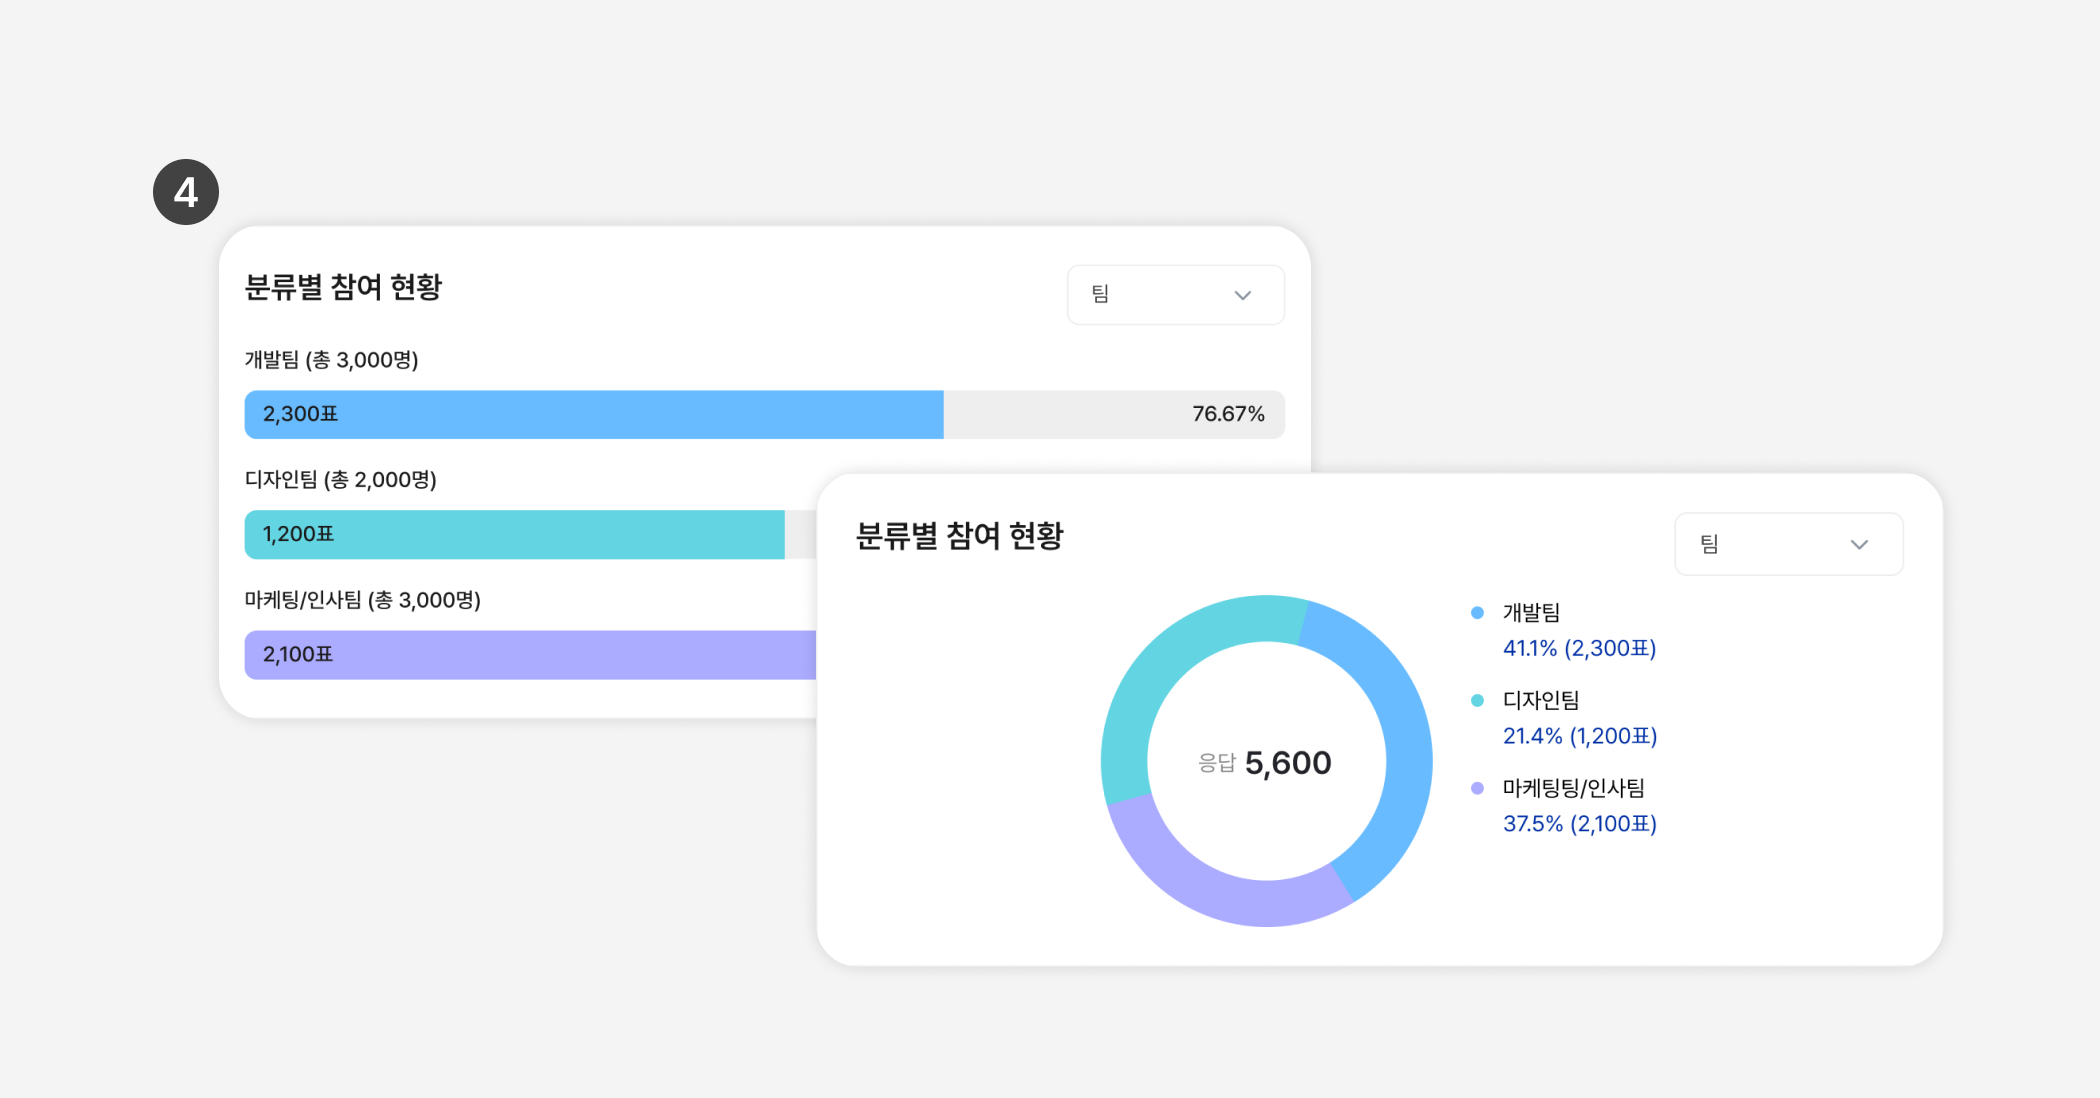Select the 디자인팀 legend label in the donut card
The width and height of the screenshot is (2100, 1098).
coord(1541,701)
